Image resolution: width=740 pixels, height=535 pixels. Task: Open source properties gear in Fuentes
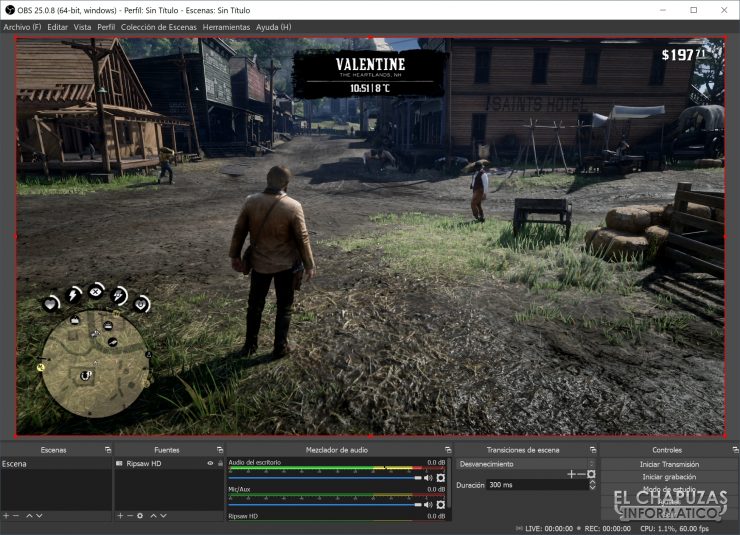pos(140,516)
